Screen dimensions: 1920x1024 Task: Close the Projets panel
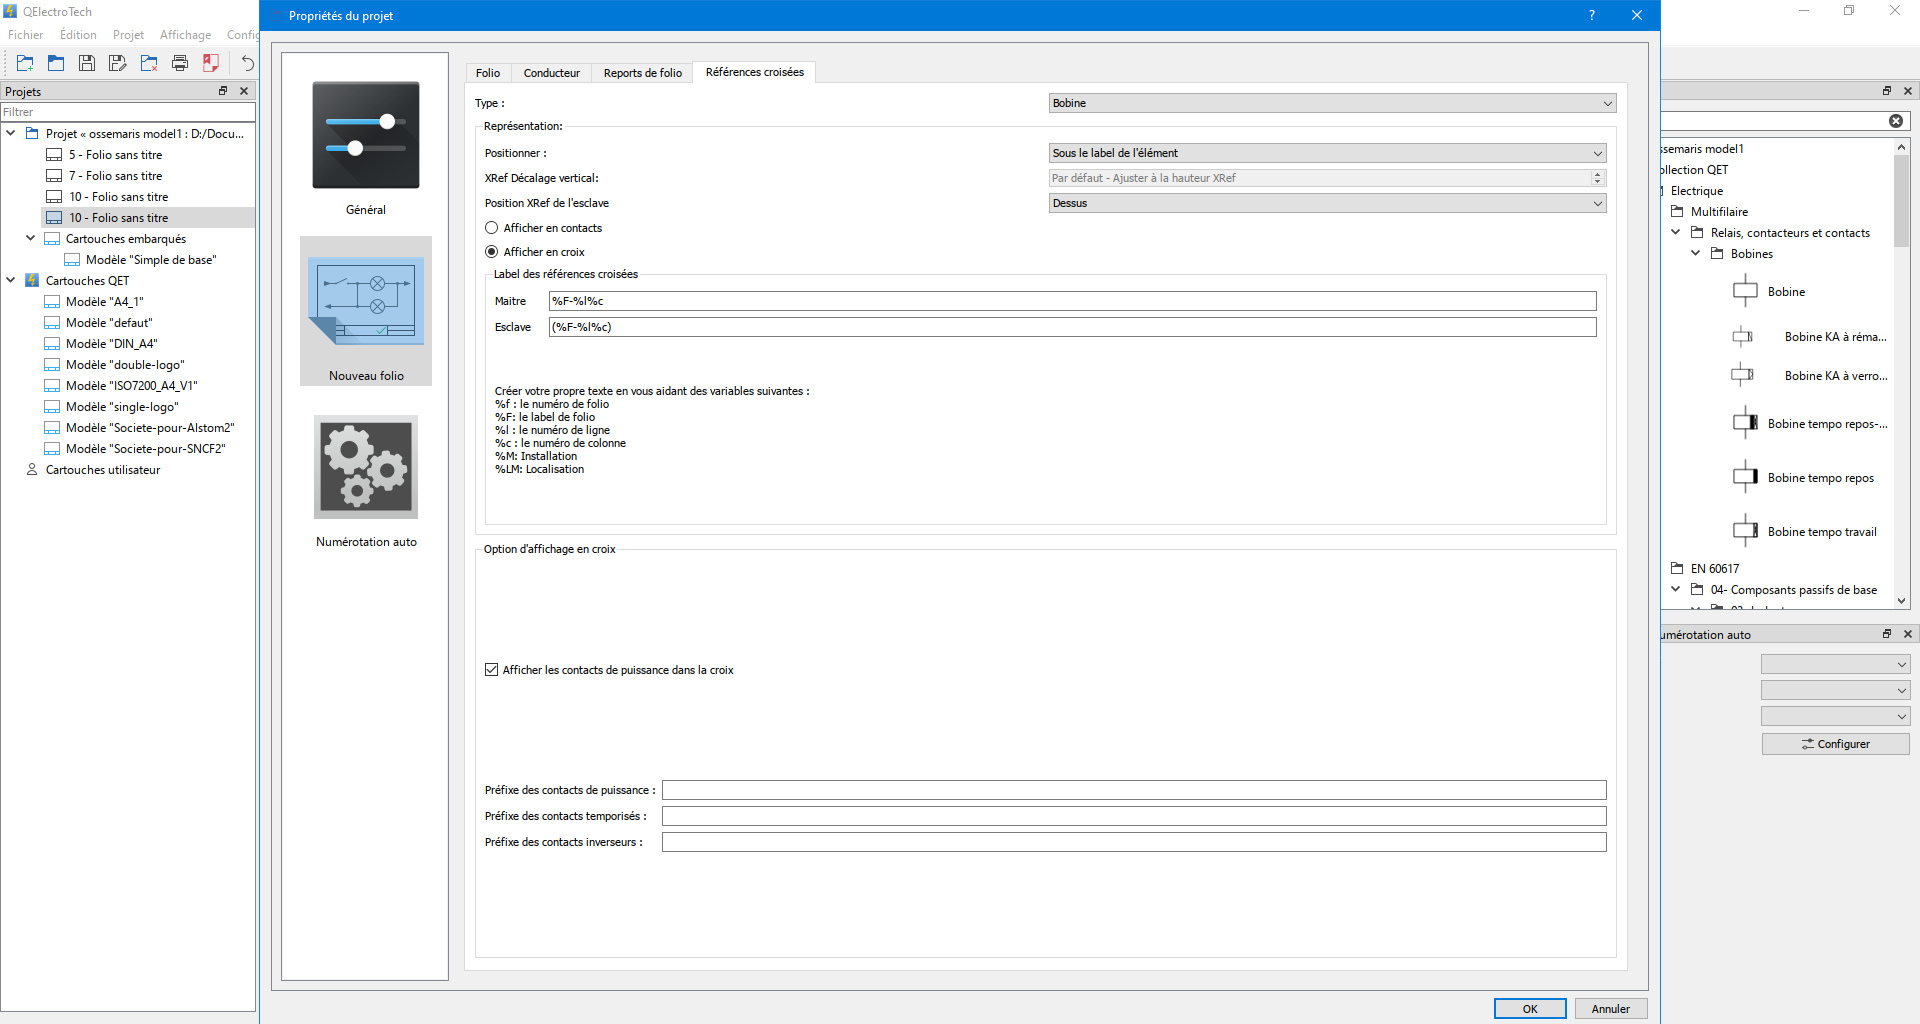point(244,91)
